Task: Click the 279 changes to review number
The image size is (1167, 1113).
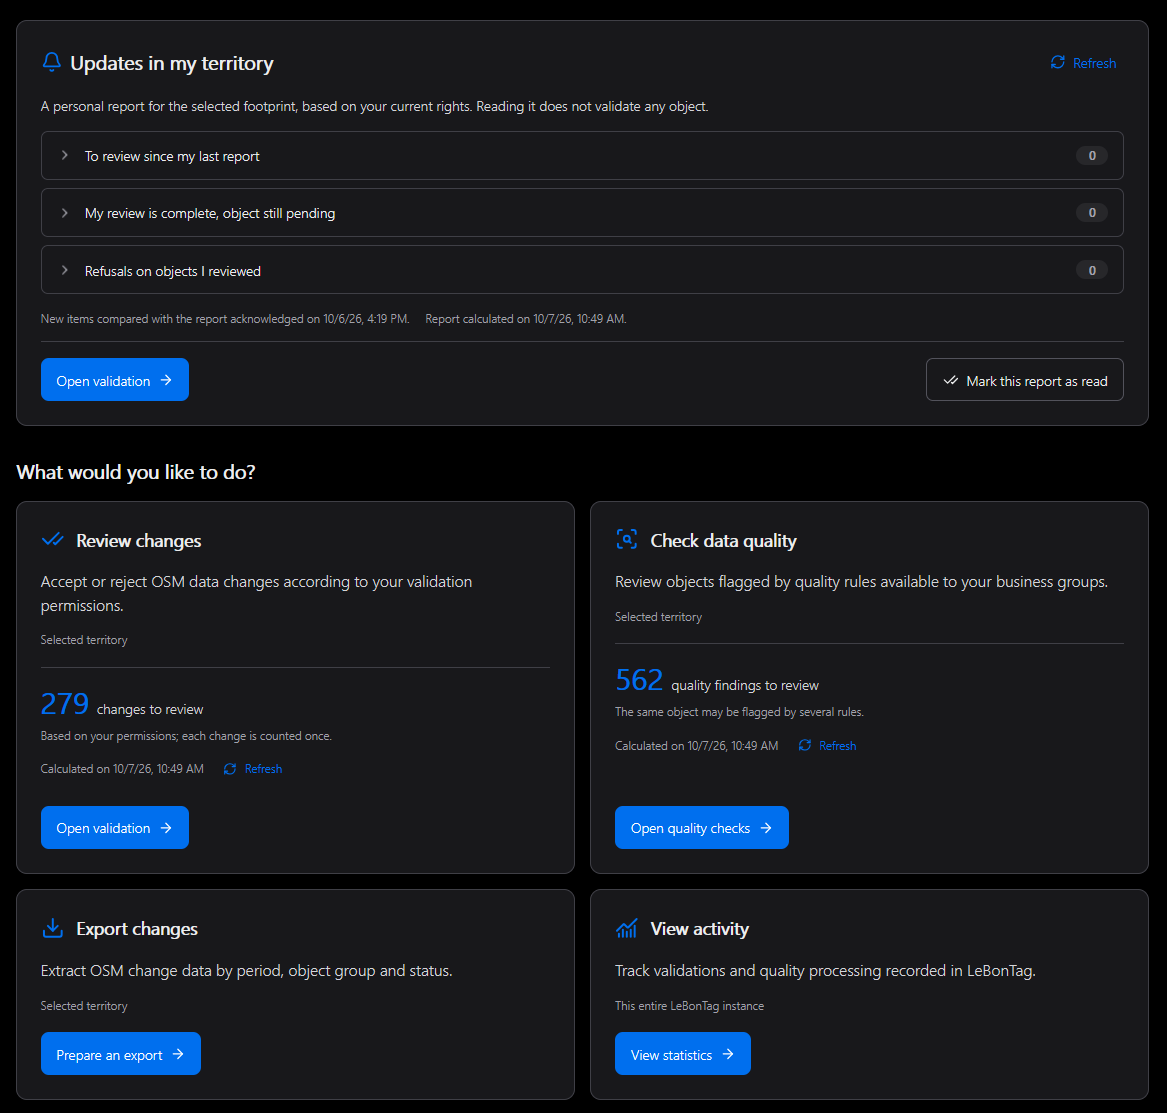Action: pyautogui.click(x=65, y=704)
